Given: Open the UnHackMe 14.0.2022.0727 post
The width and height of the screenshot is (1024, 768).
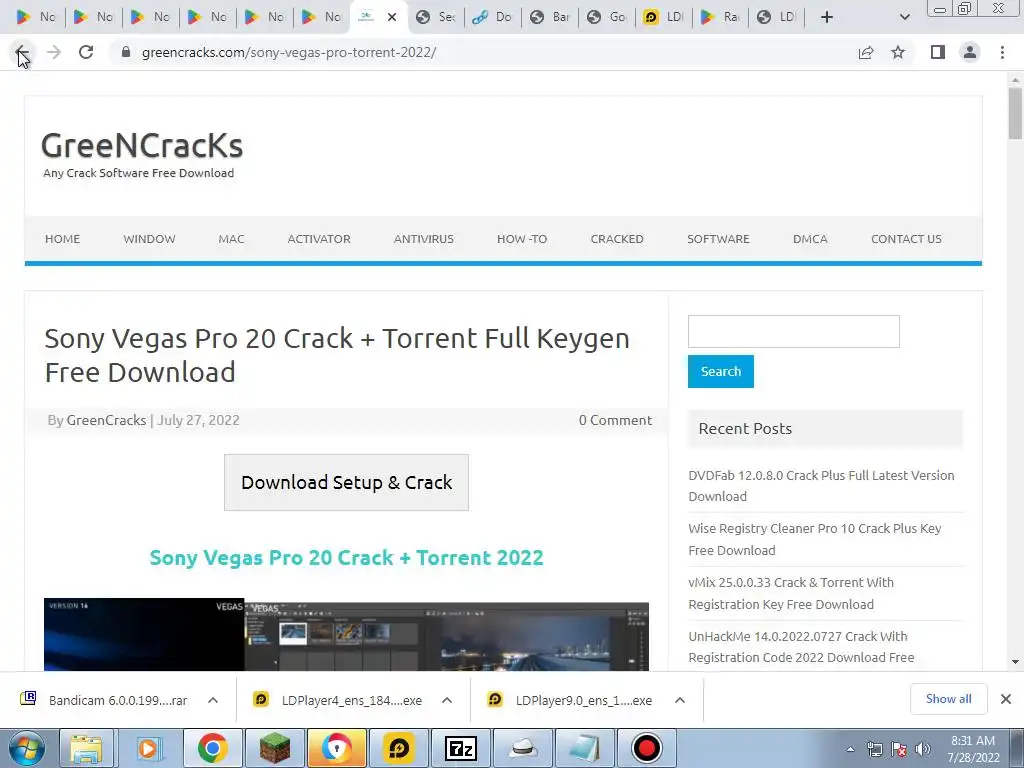Looking at the screenshot, I should [x=801, y=647].
